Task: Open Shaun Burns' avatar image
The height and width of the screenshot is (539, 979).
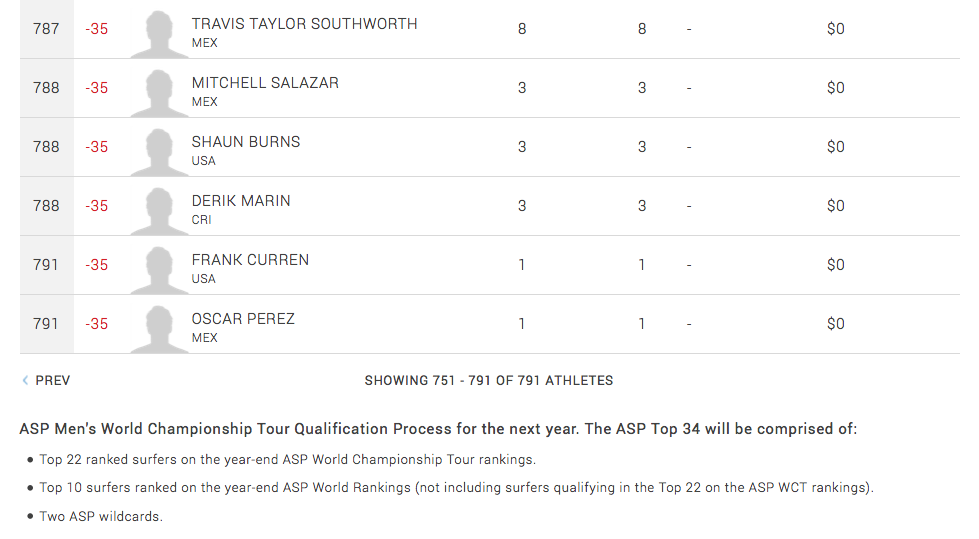Action: click(x=160, y=148)
